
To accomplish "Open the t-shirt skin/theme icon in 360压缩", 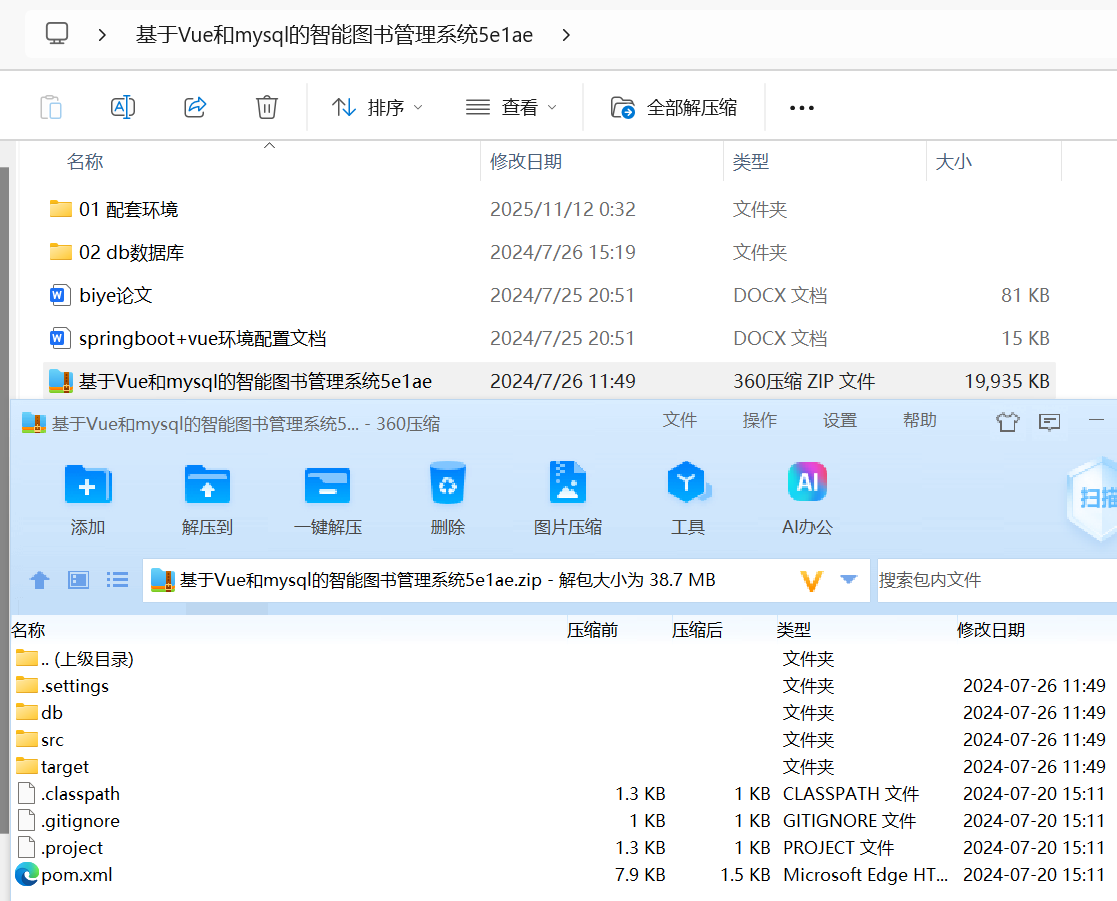I will click(x=1007, y=423).
